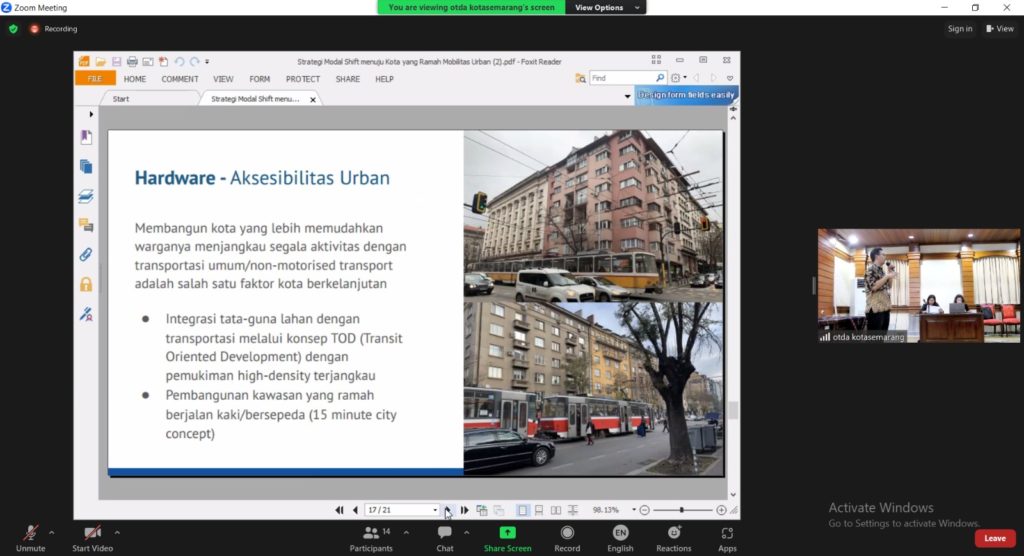Viewport: 1024px width, 556px height.
Task: Expand audio options arrow beside Unmute
Action: click(x=52, y=532)
